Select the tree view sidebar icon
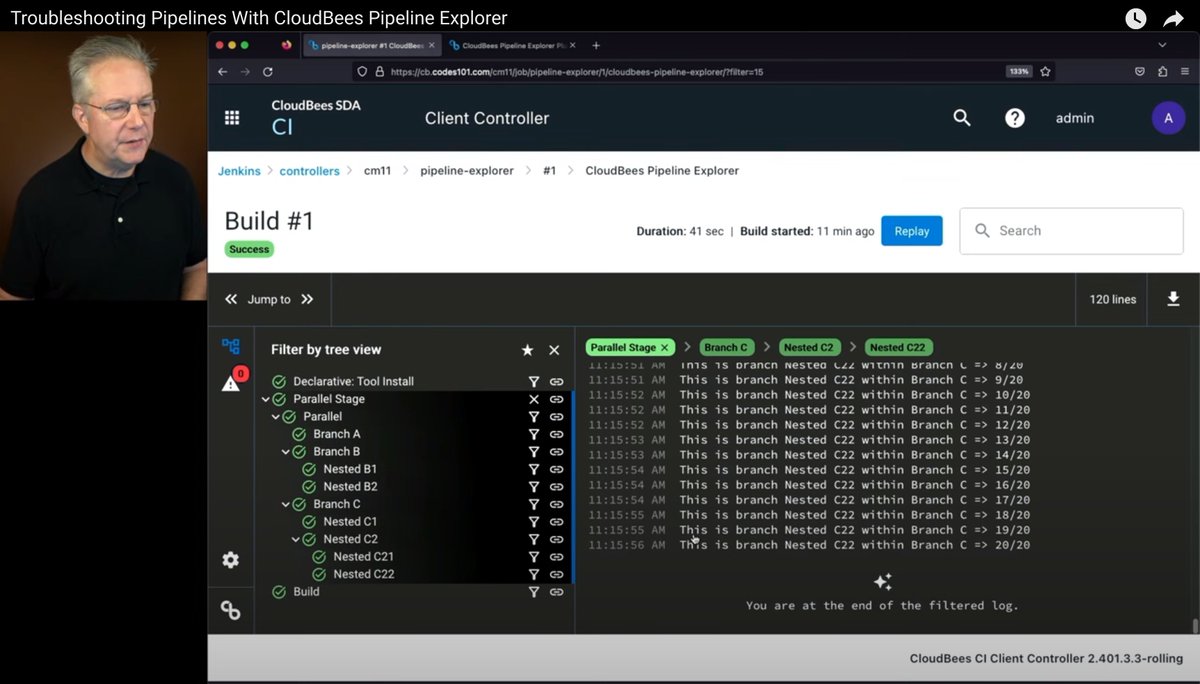 (x=231, y=347)
